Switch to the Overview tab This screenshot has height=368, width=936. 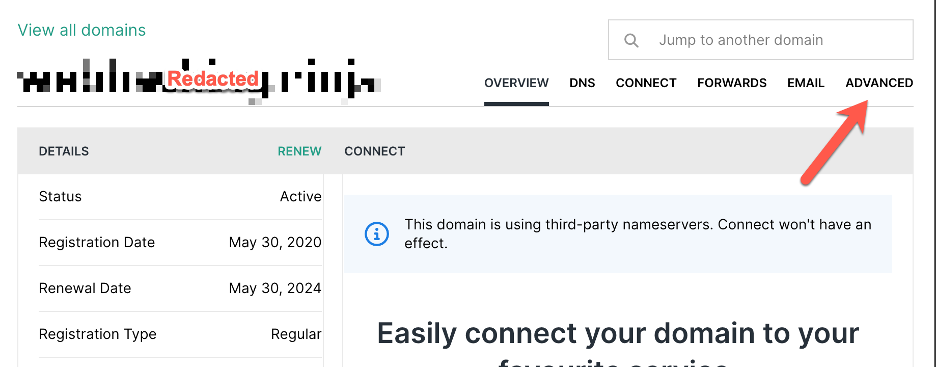click(x=516, y=83)
